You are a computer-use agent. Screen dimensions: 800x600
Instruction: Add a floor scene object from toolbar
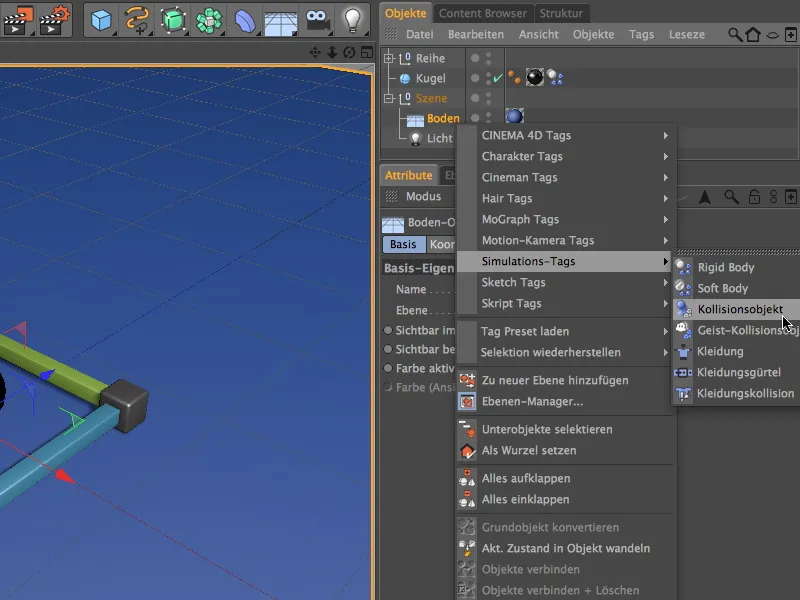281,21
